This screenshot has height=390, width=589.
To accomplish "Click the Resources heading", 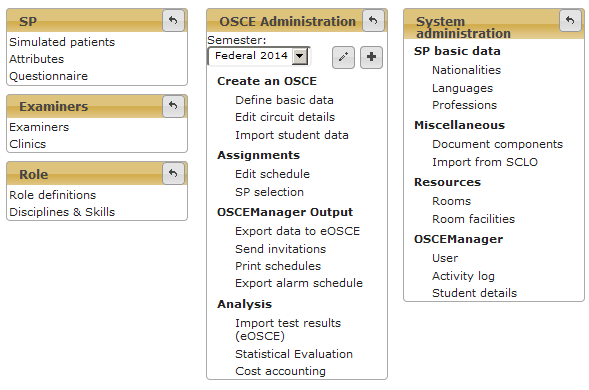I will point(447,182).
